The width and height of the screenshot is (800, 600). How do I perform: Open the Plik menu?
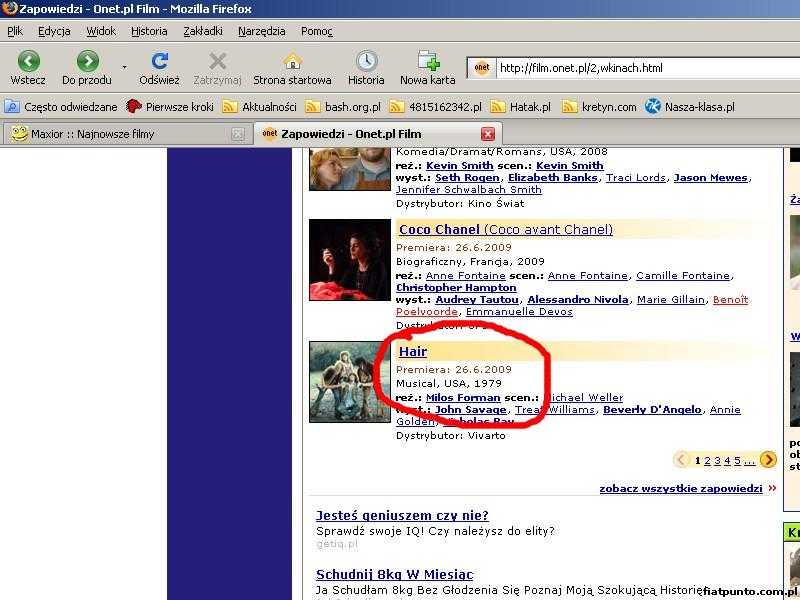tap(15, 32)
